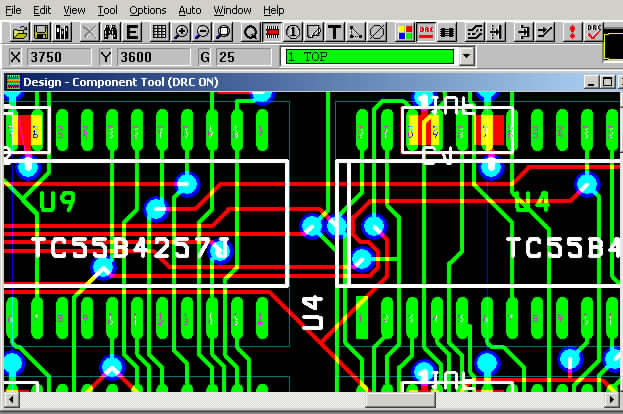
Task: Open the Window menu
Action: pyautogui.click(x=232, y=10)
